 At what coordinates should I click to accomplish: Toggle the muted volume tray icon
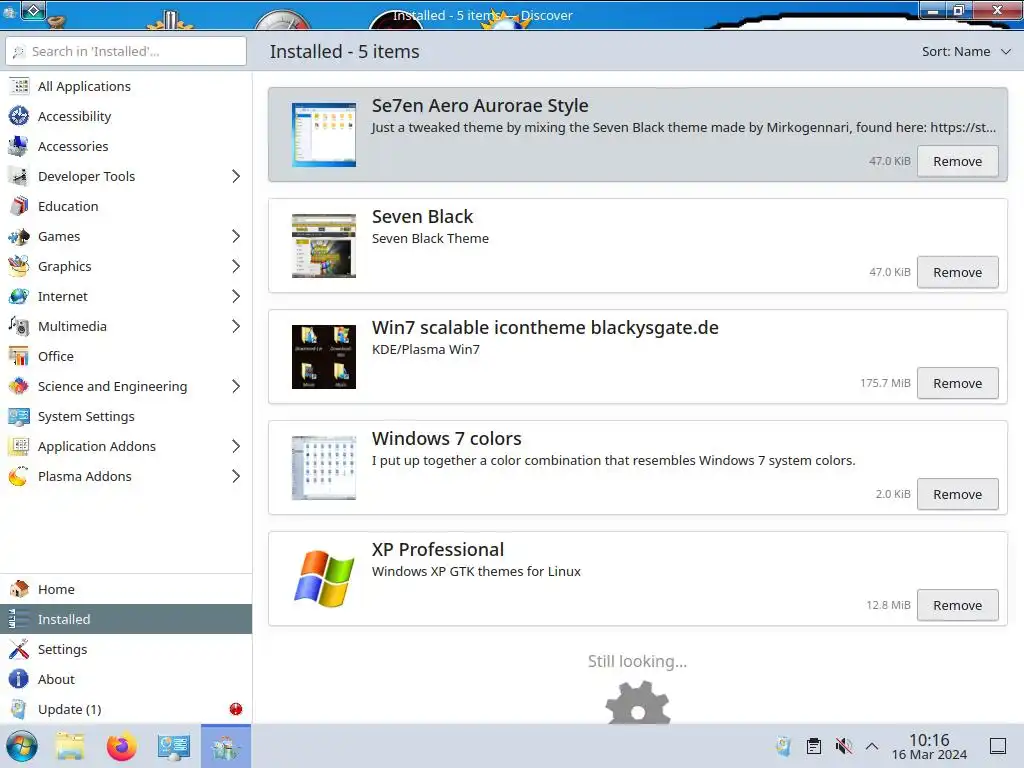[x=844, y=746]
